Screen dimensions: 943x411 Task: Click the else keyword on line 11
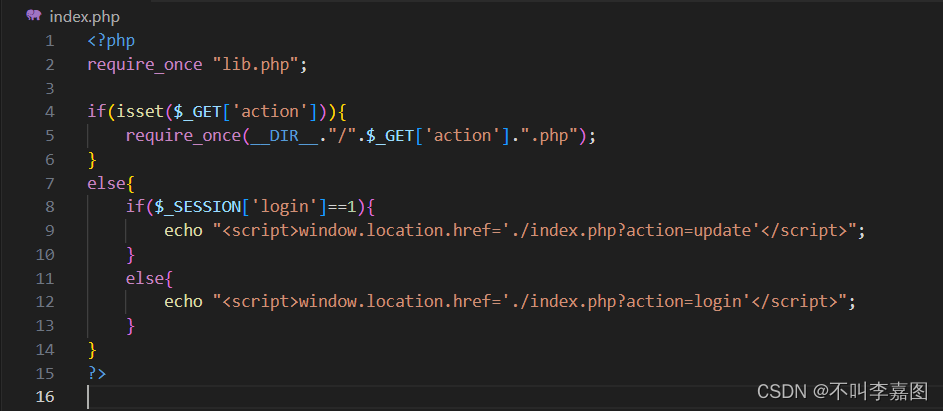click(145, 279)
